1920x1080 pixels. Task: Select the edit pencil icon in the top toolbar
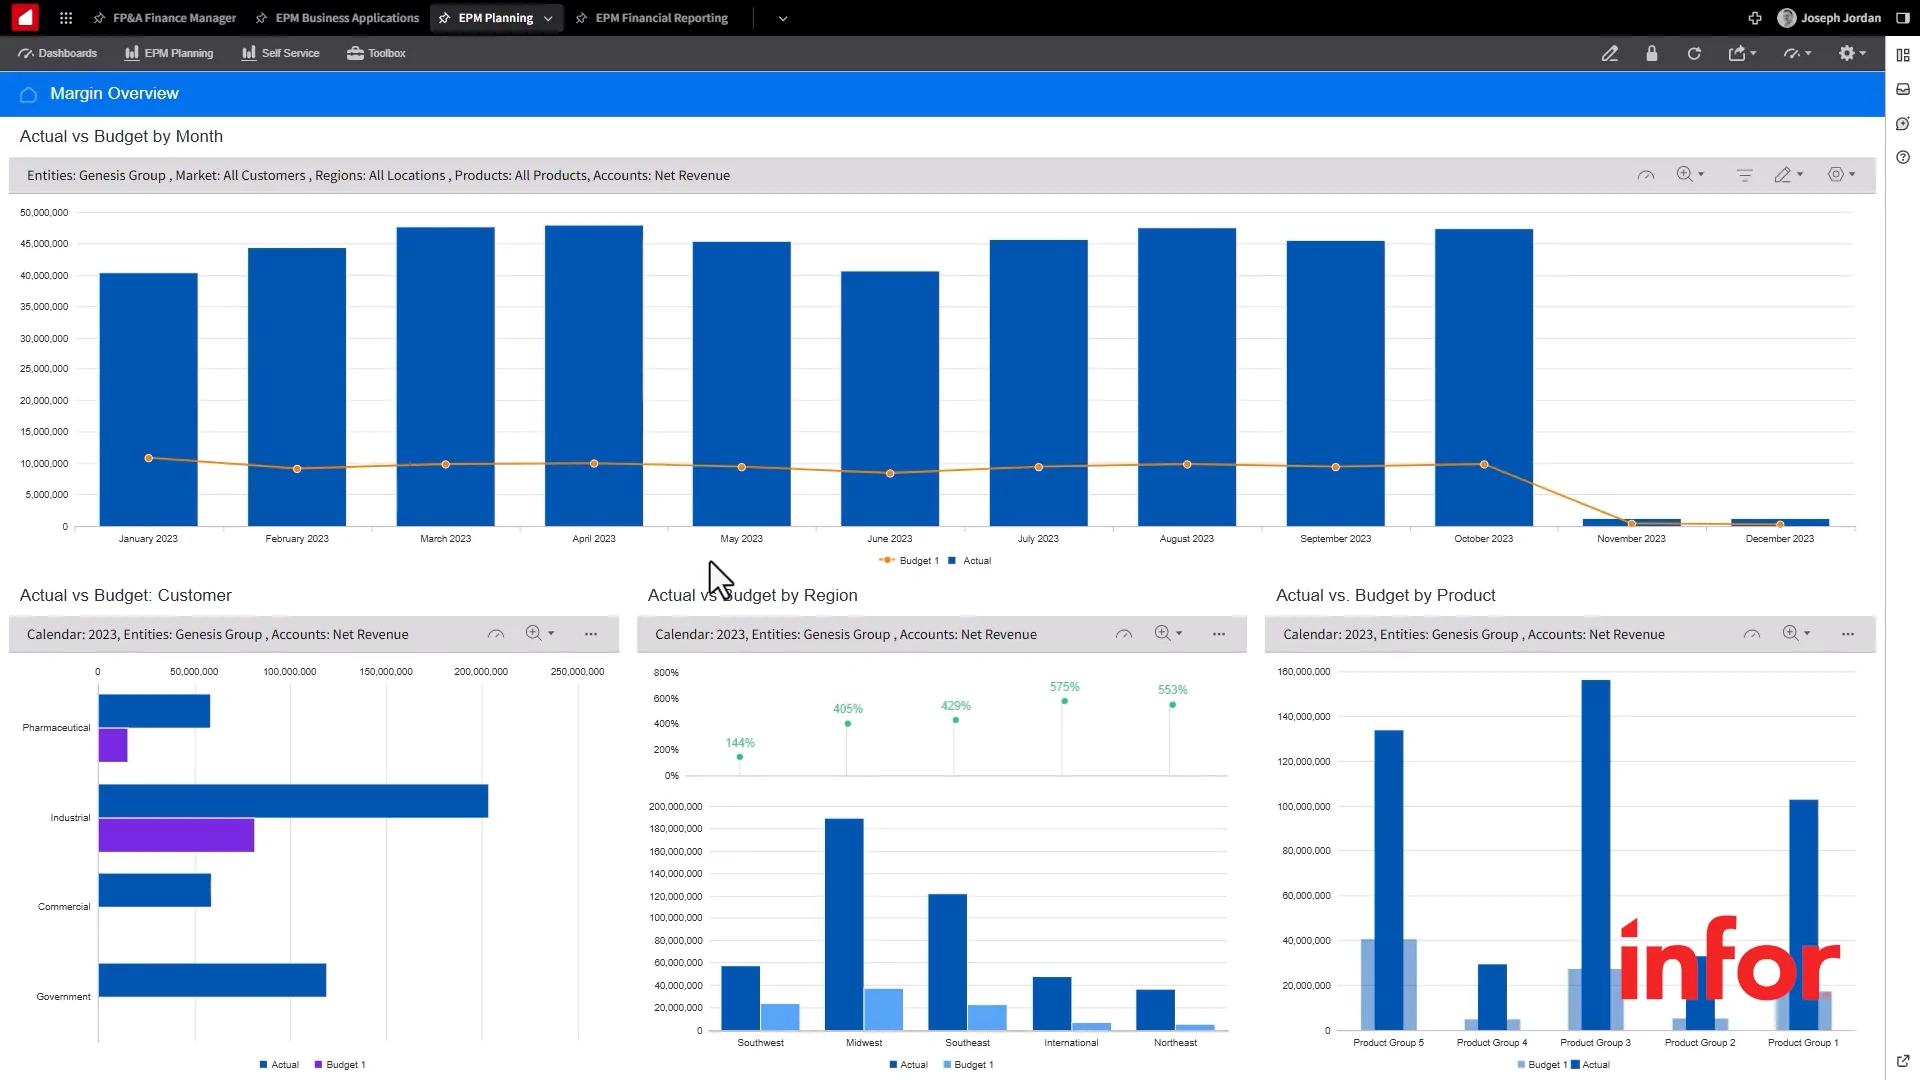[x=1611, y=53]
